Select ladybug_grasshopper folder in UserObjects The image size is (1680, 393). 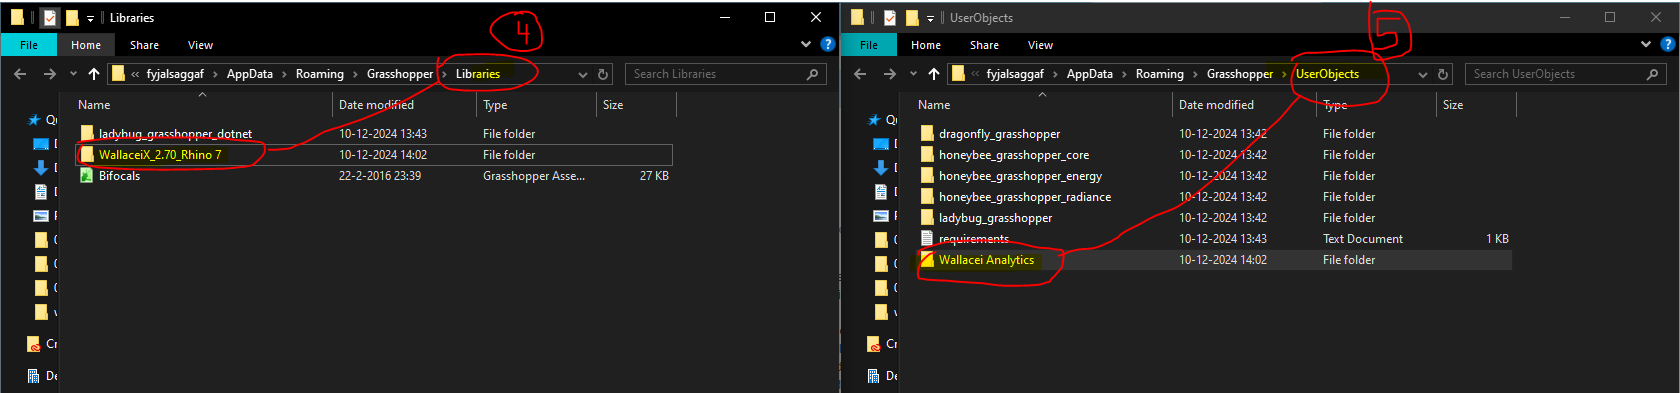1214,218
